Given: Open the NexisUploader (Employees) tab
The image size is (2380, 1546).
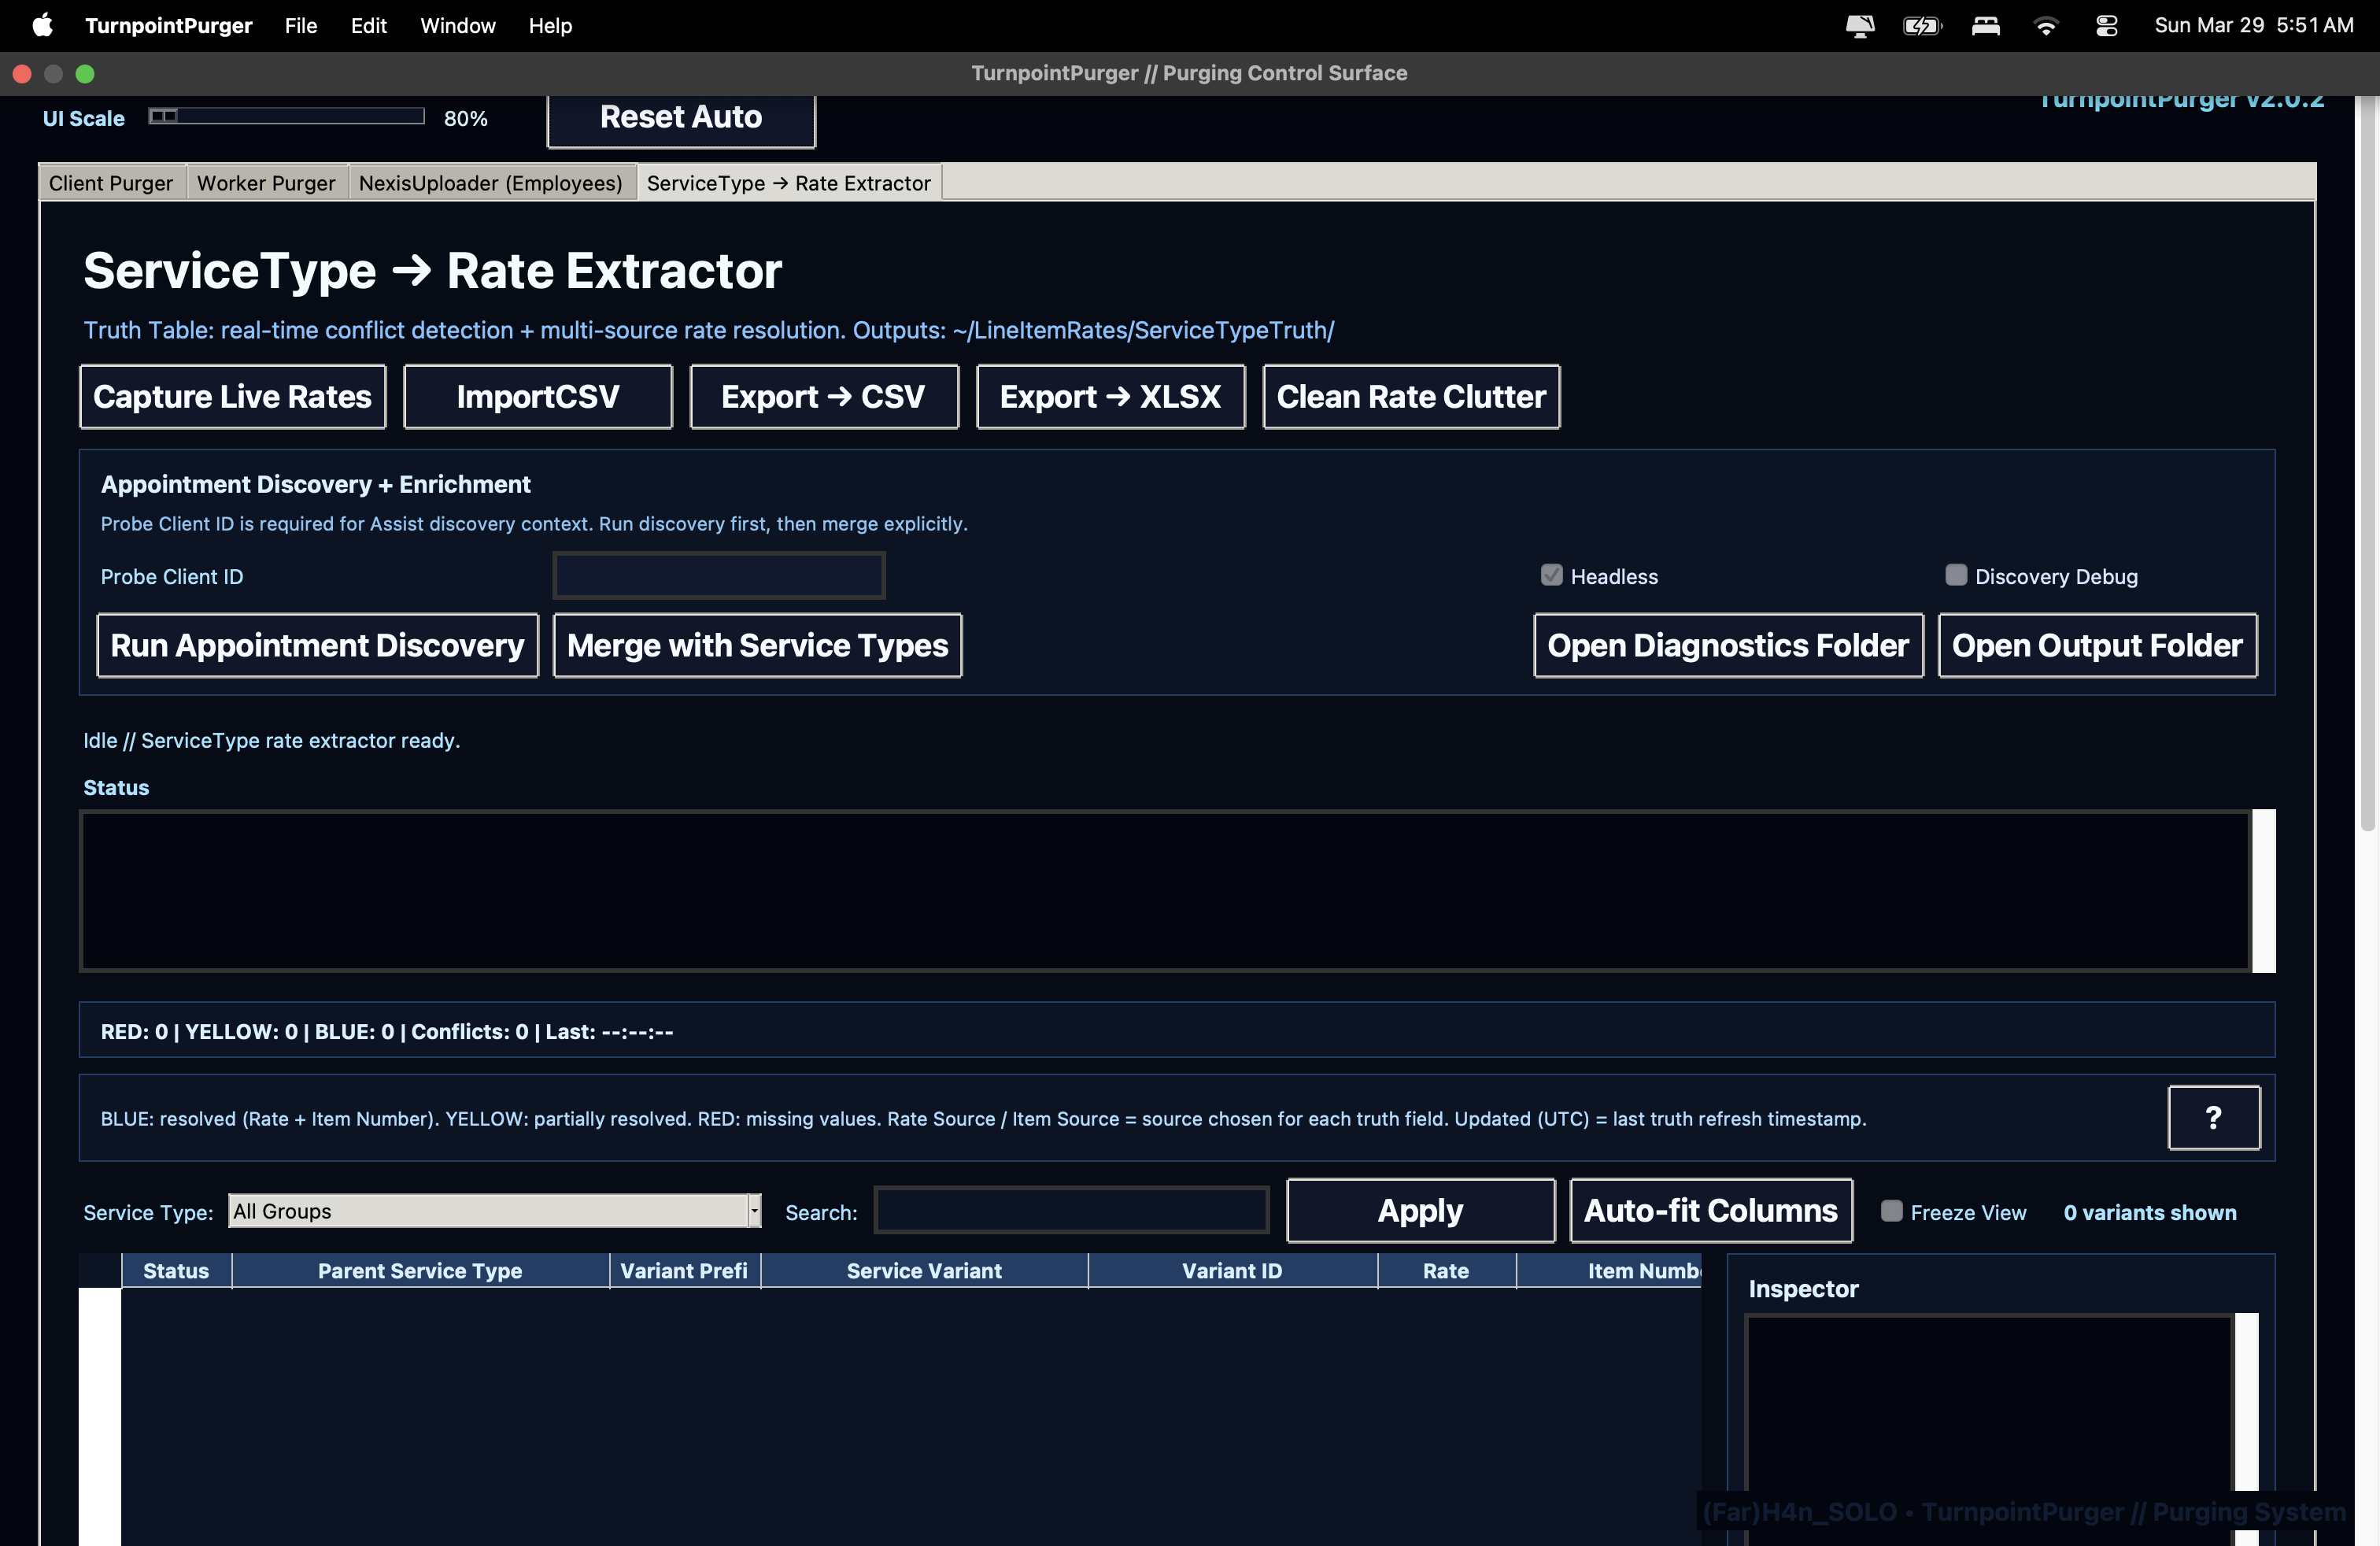Looking at the screenshot, I should pyautogui.click(x=490, y=183).
